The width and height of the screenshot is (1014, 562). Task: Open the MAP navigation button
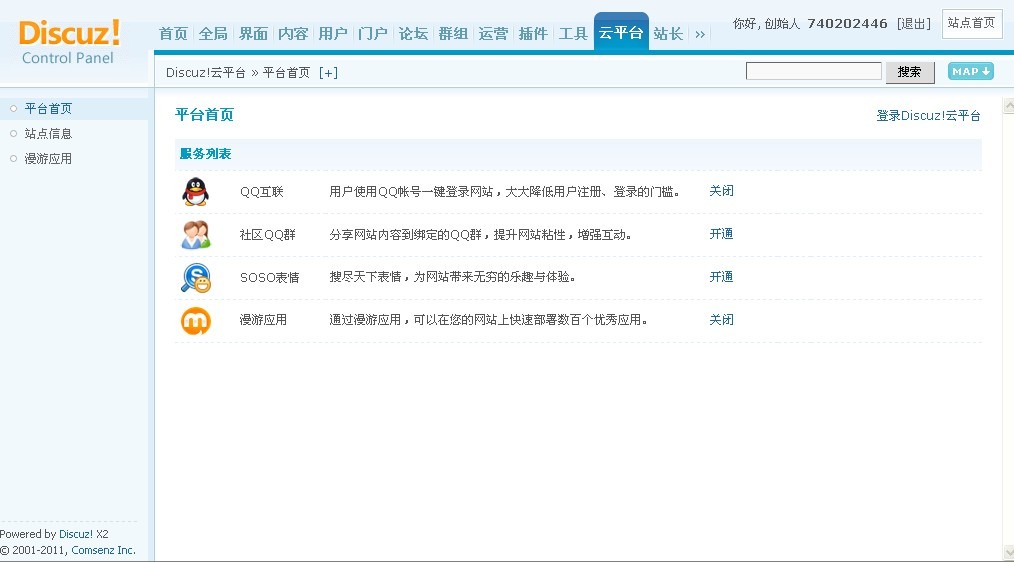pos(971,71)
